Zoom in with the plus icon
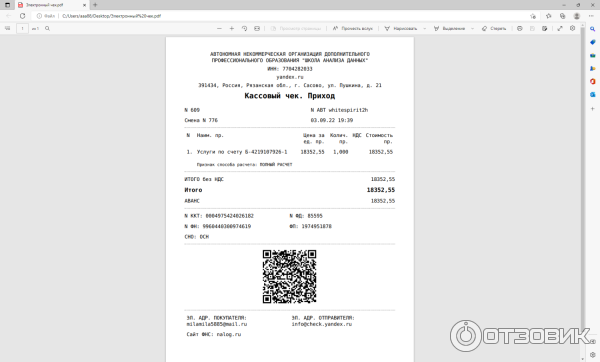Screen dimensions: 600x362 click(x=232, y=28)
